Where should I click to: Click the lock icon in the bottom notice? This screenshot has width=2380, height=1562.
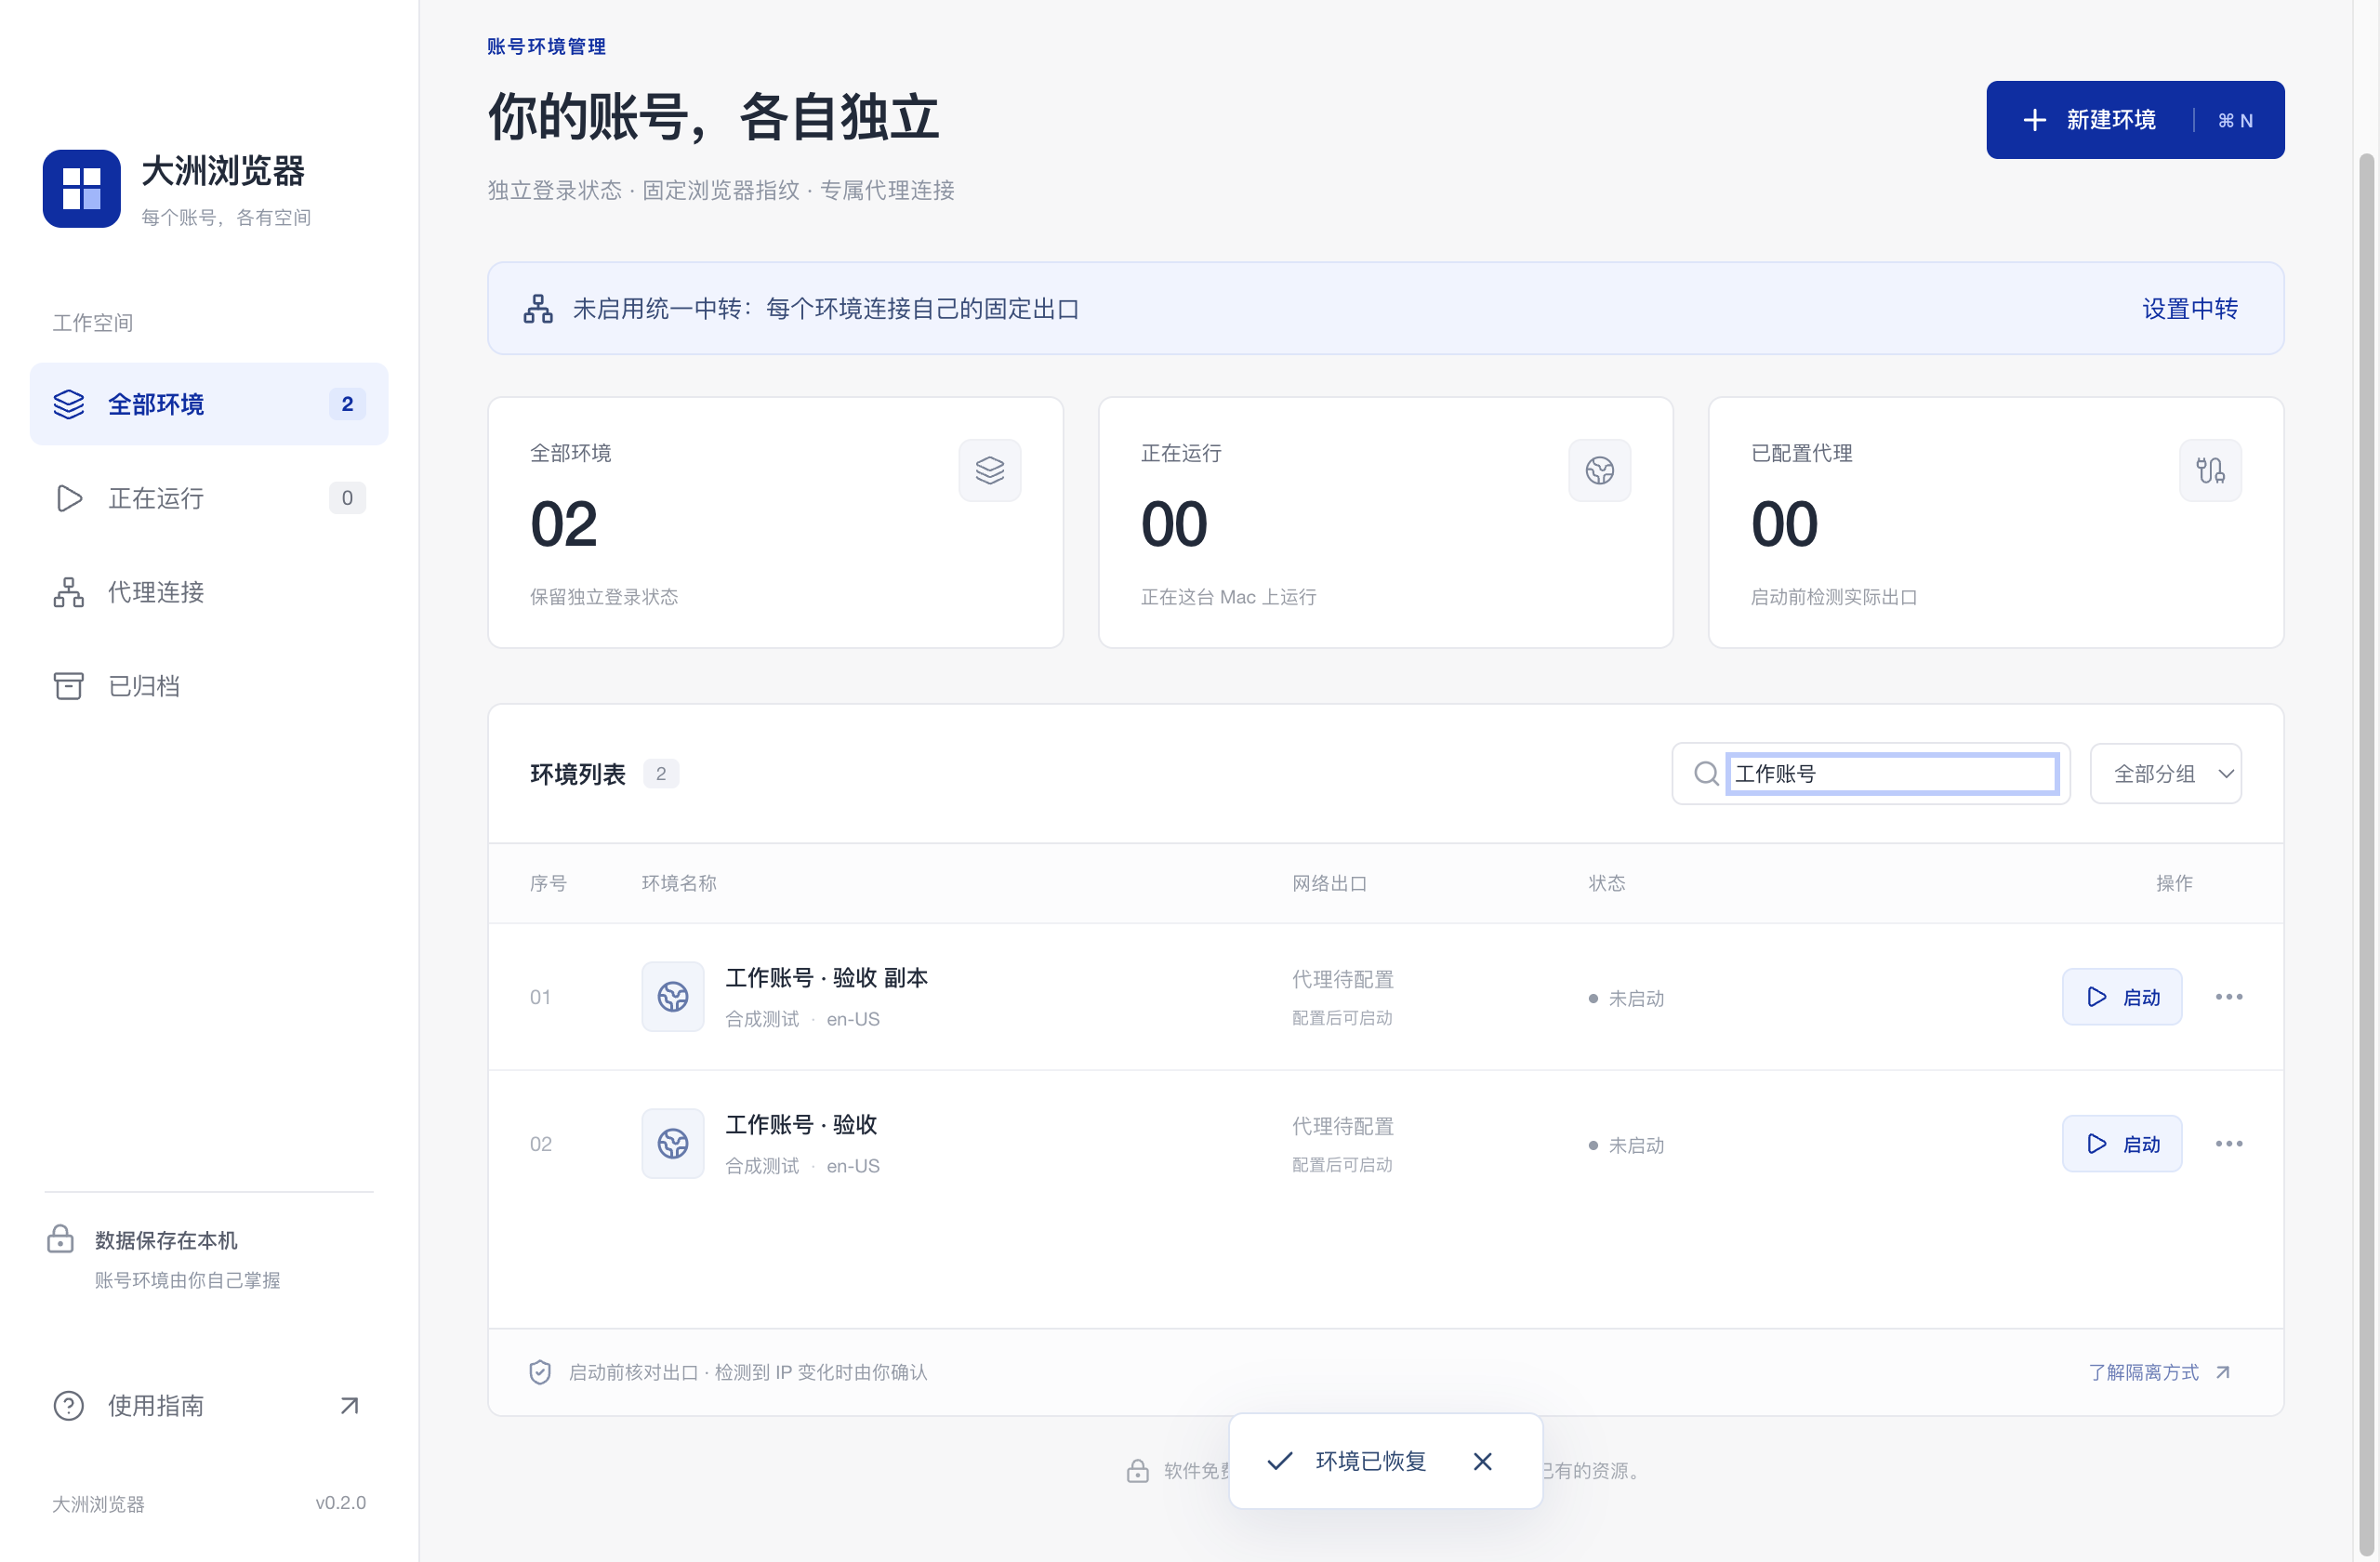[1137, 1472]
